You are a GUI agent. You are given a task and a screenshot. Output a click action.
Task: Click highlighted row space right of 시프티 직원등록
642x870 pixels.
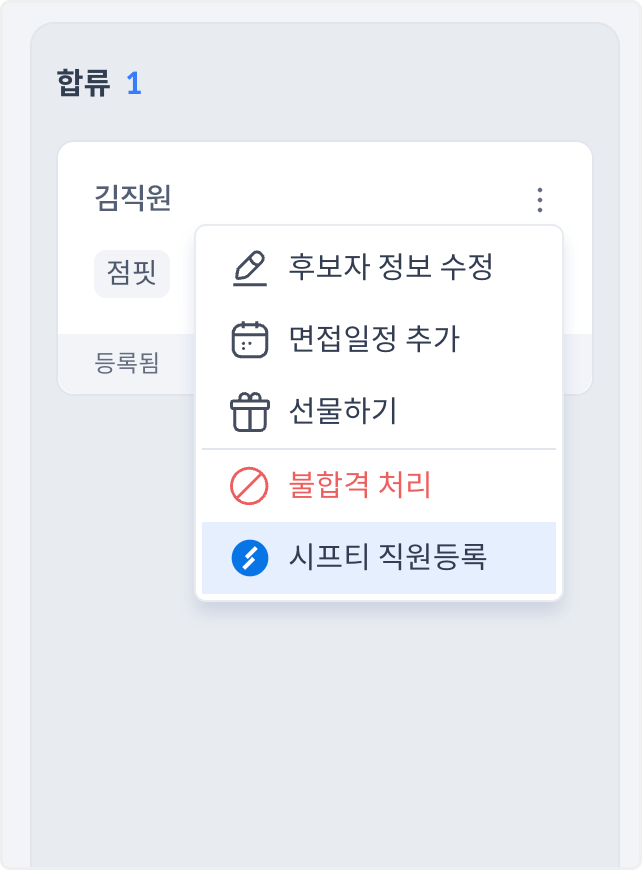(x=525, y=558)
